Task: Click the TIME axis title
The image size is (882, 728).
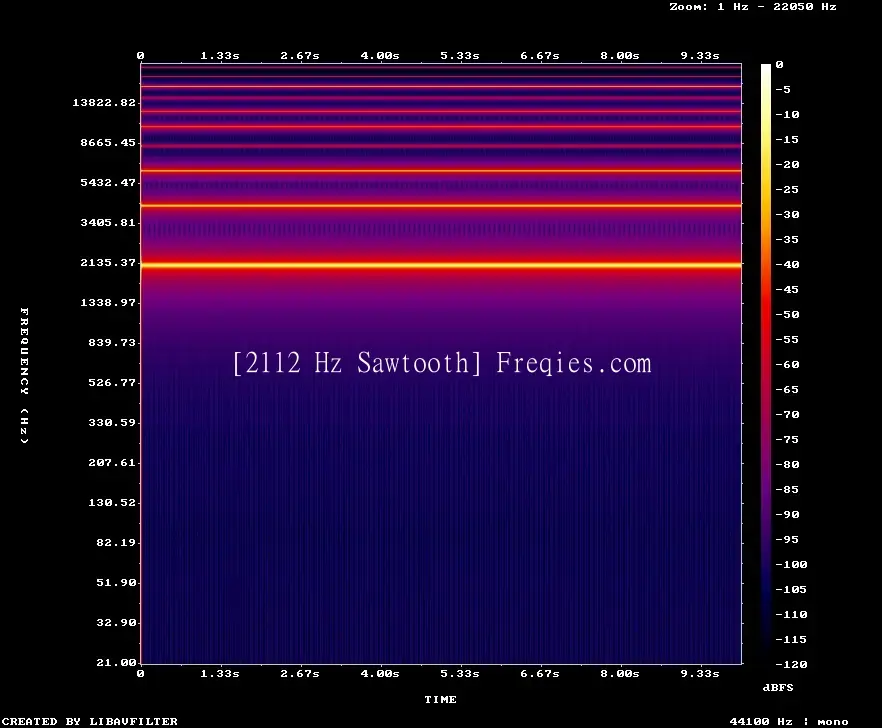Action: [440, 699]
